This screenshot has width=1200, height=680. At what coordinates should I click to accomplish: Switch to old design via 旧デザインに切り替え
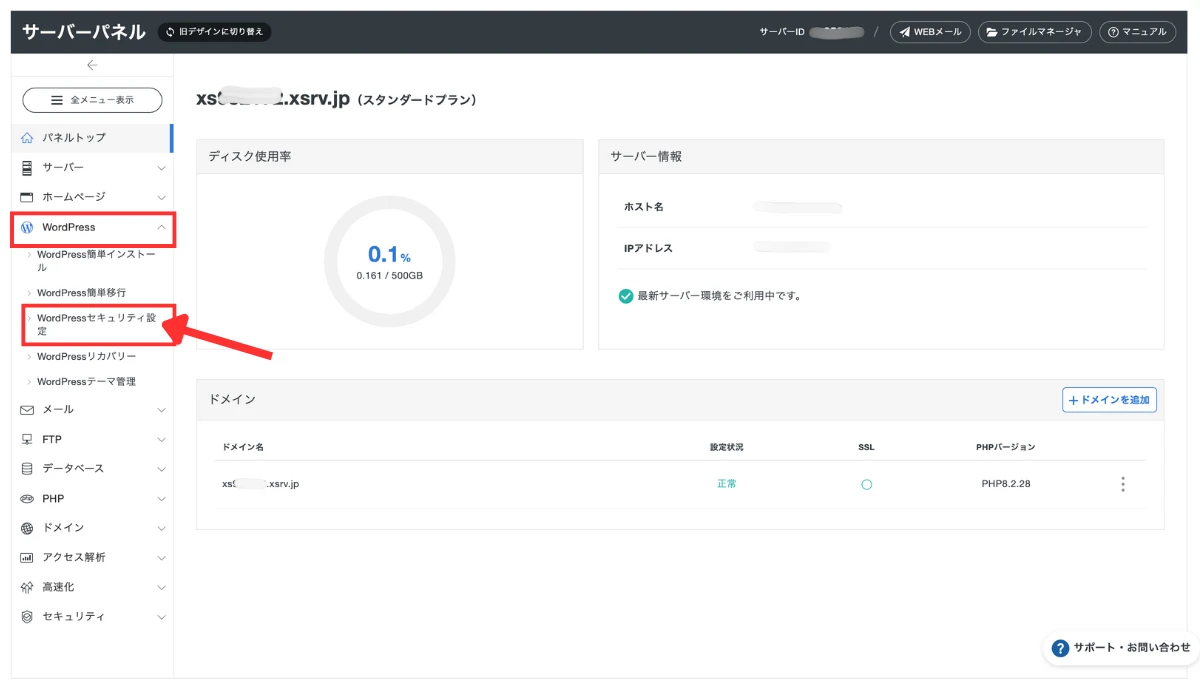tap(214, 32)
